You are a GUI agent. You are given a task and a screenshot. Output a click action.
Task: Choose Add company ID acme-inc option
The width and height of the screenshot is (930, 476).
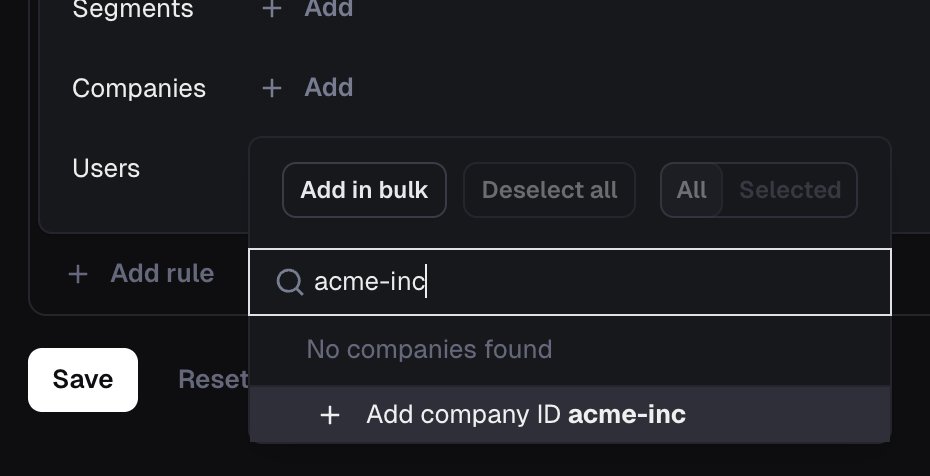[570, 414]
